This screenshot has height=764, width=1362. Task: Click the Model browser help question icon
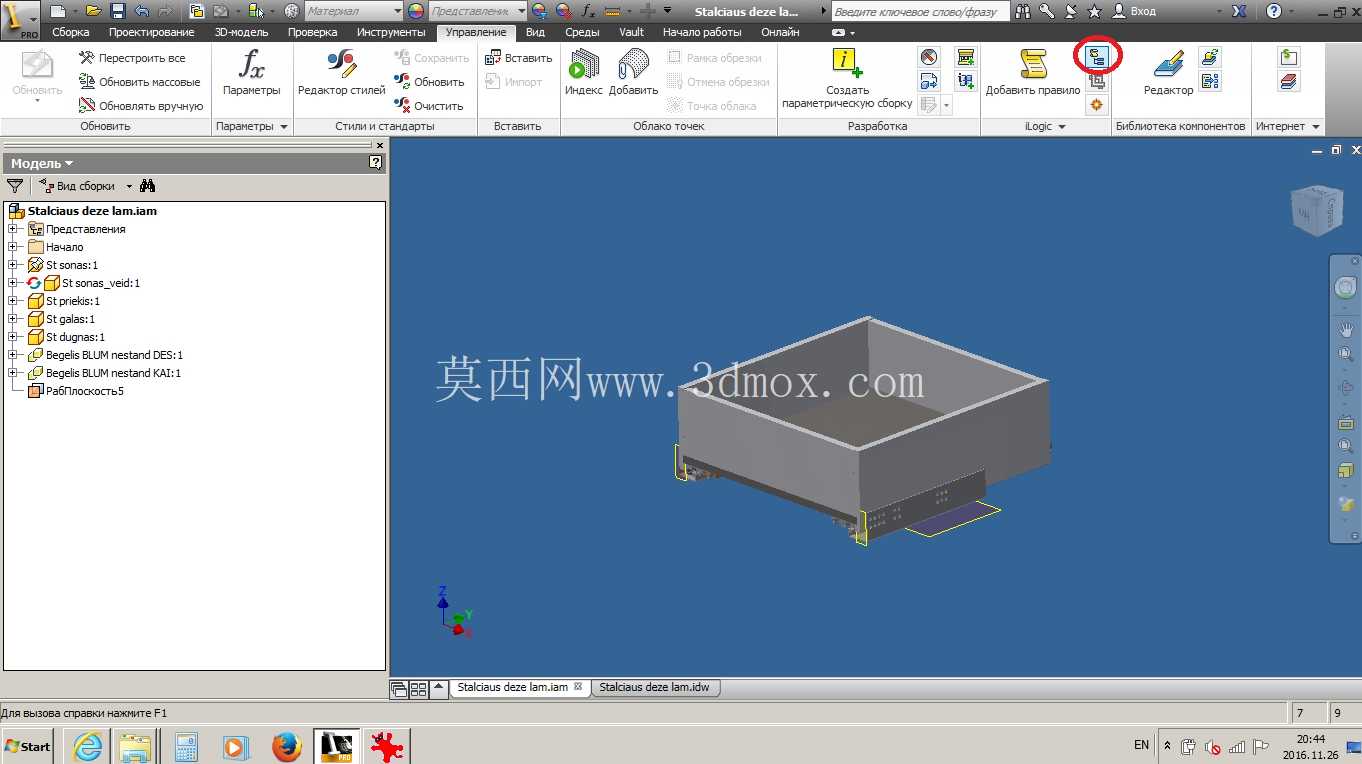tap(375, 162)
